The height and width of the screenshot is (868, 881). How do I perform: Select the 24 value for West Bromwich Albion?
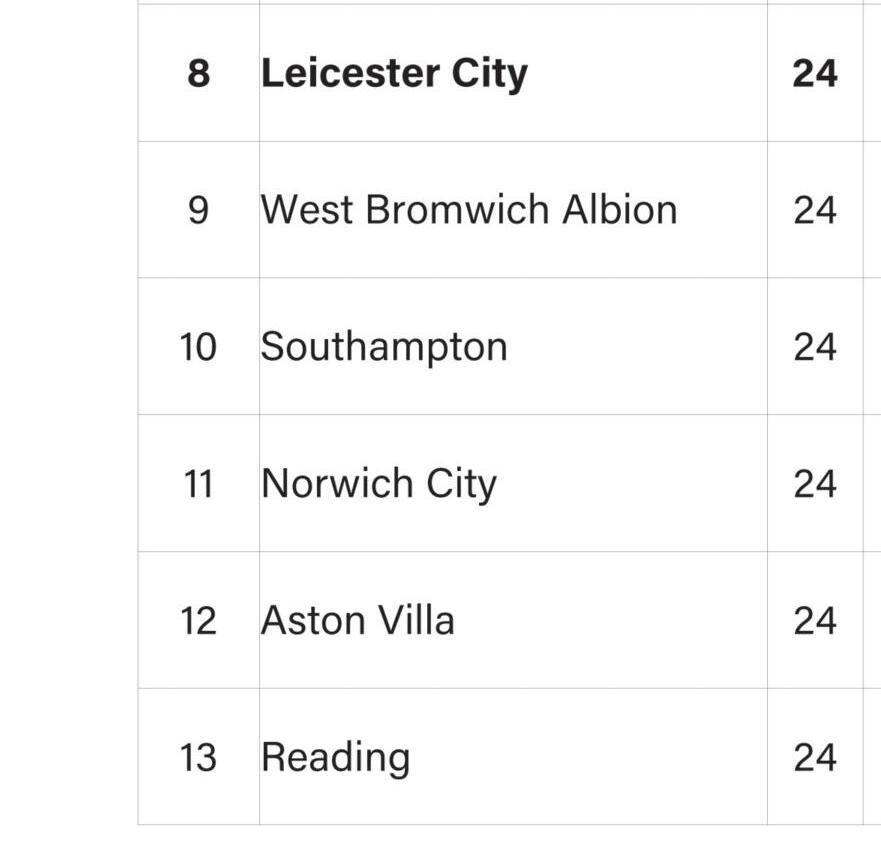click(x=814, y=210)
